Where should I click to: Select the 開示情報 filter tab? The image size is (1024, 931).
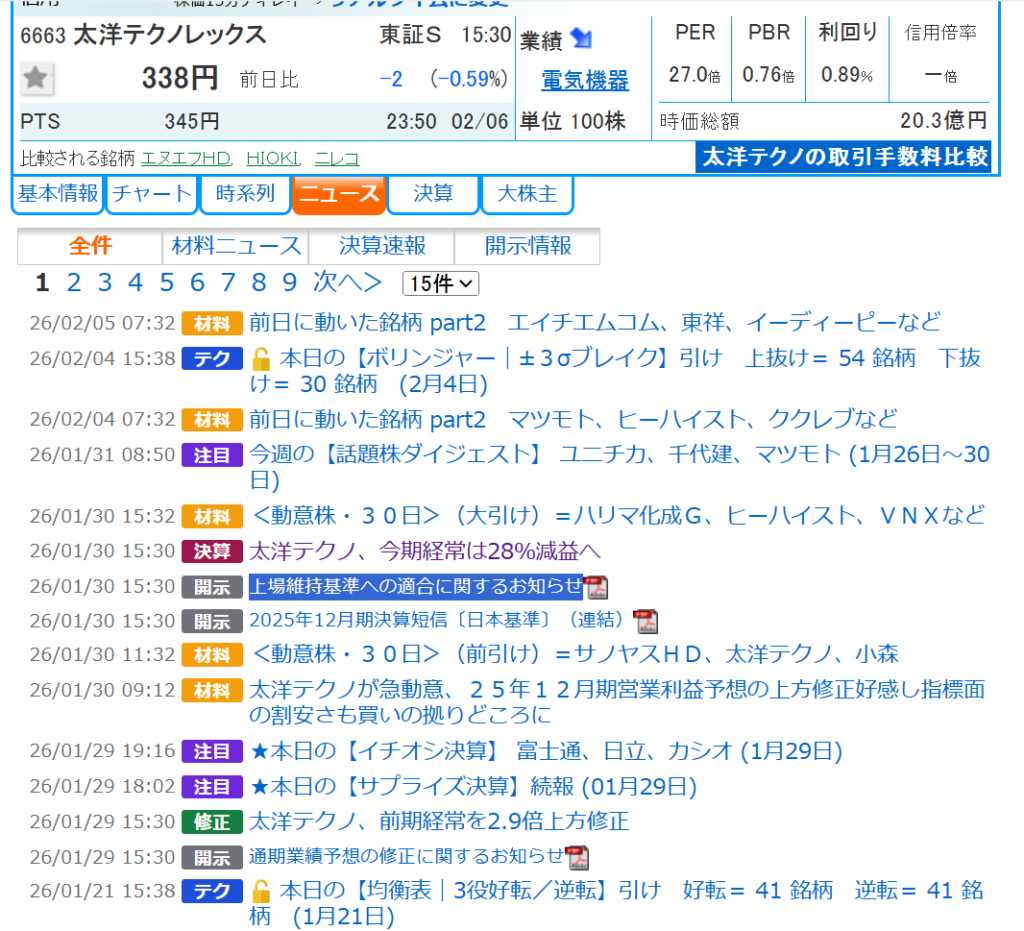coord(528,246)
